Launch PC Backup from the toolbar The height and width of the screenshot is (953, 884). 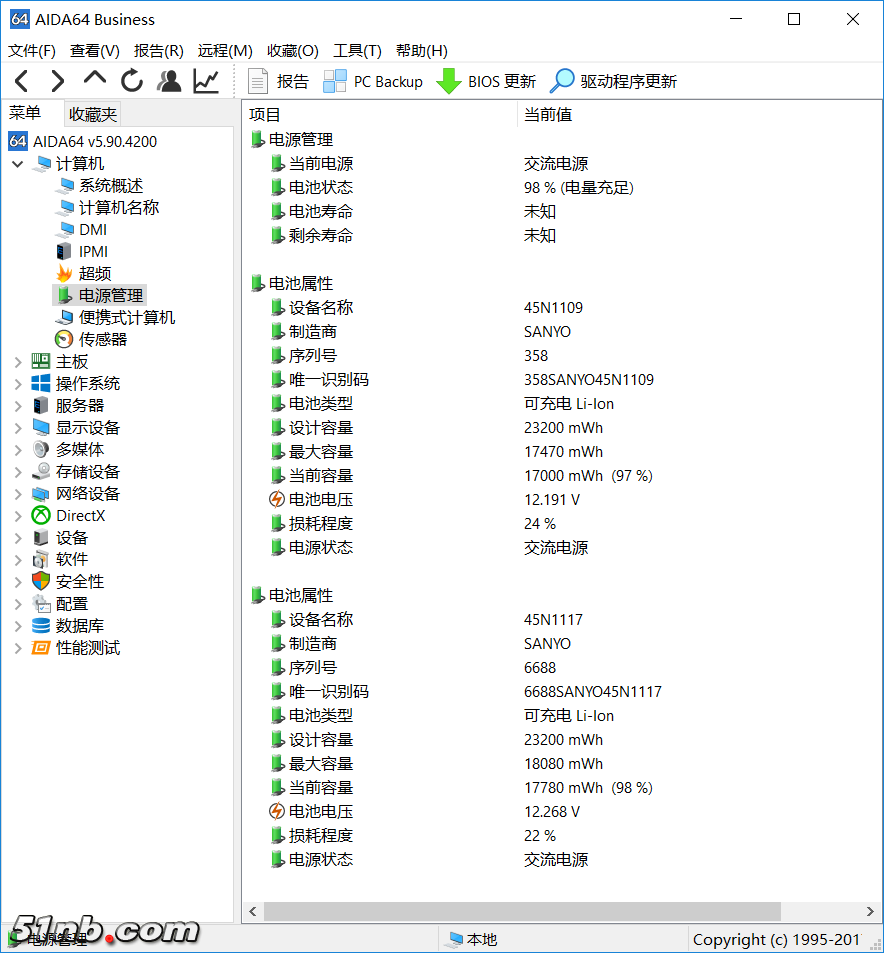373,81
